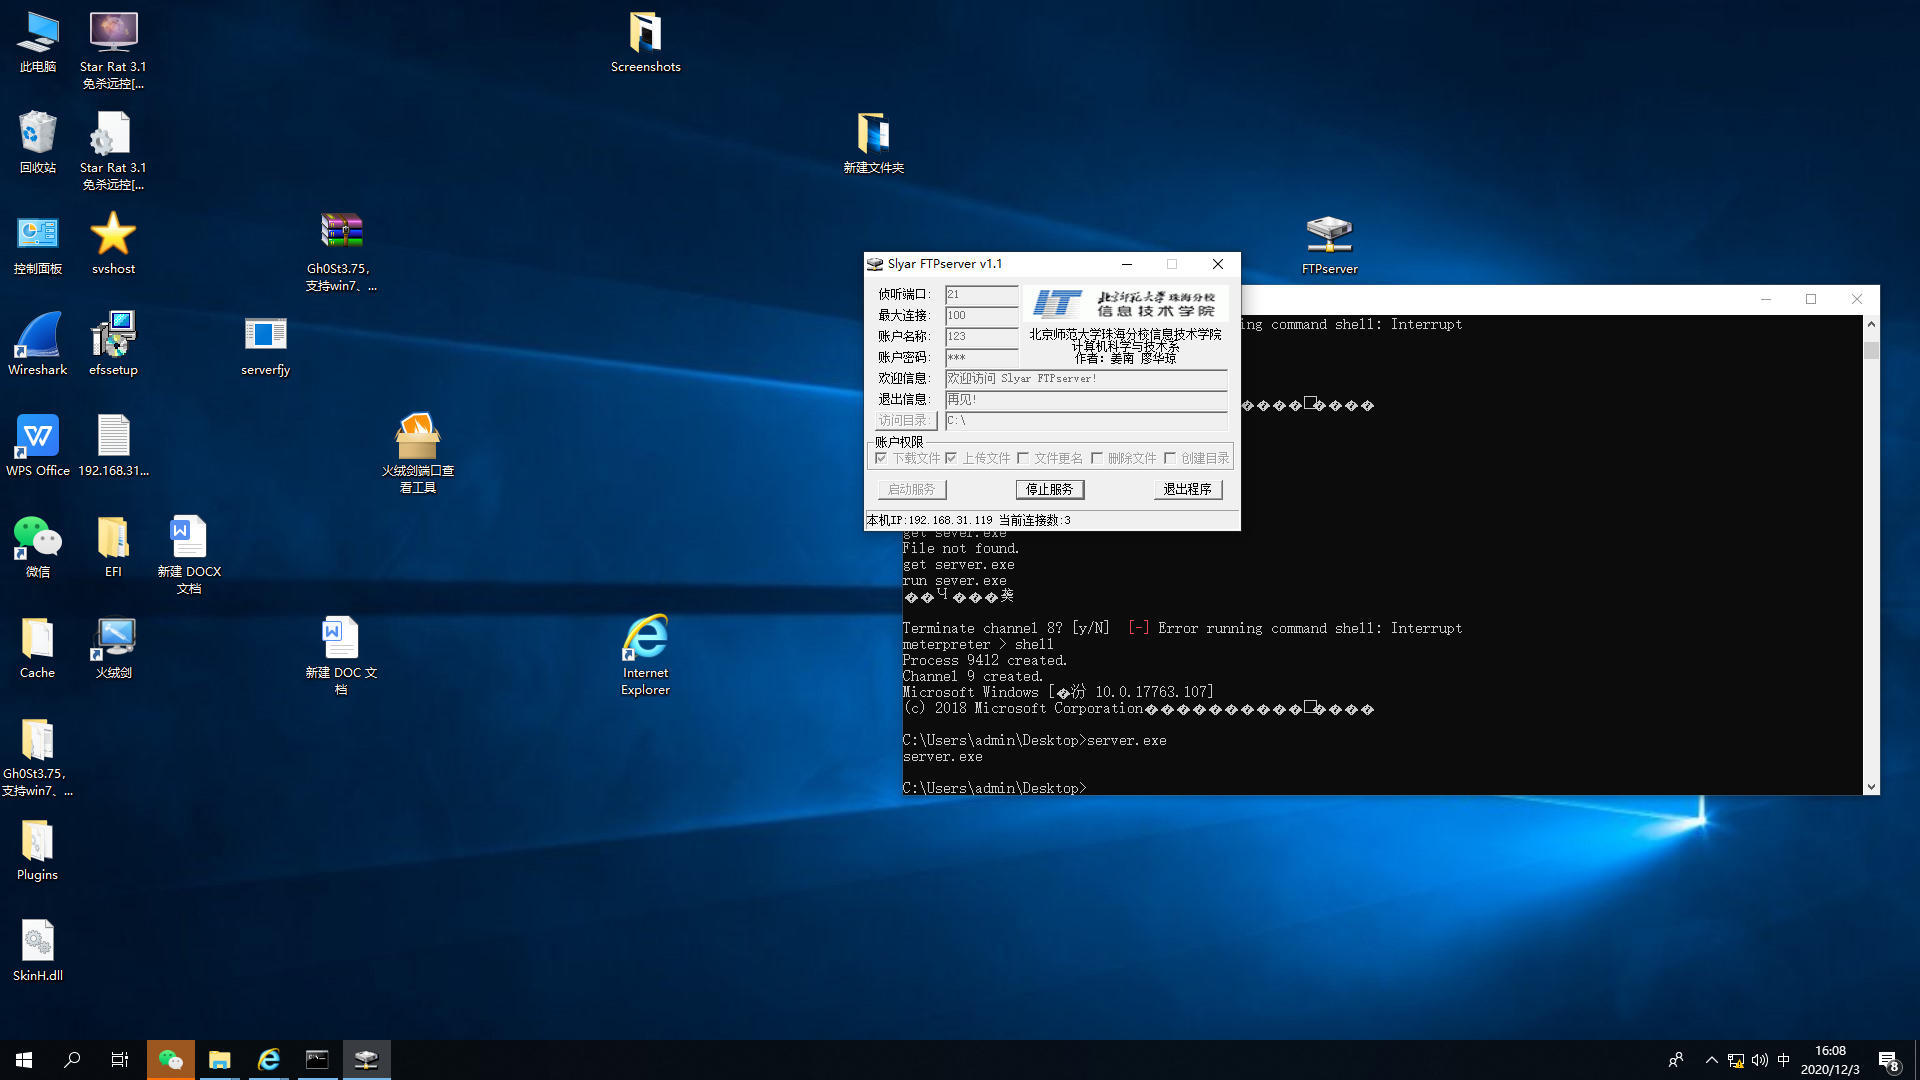
Task: Expand the system tray hidden icons chevron
Action: 1711,1060
